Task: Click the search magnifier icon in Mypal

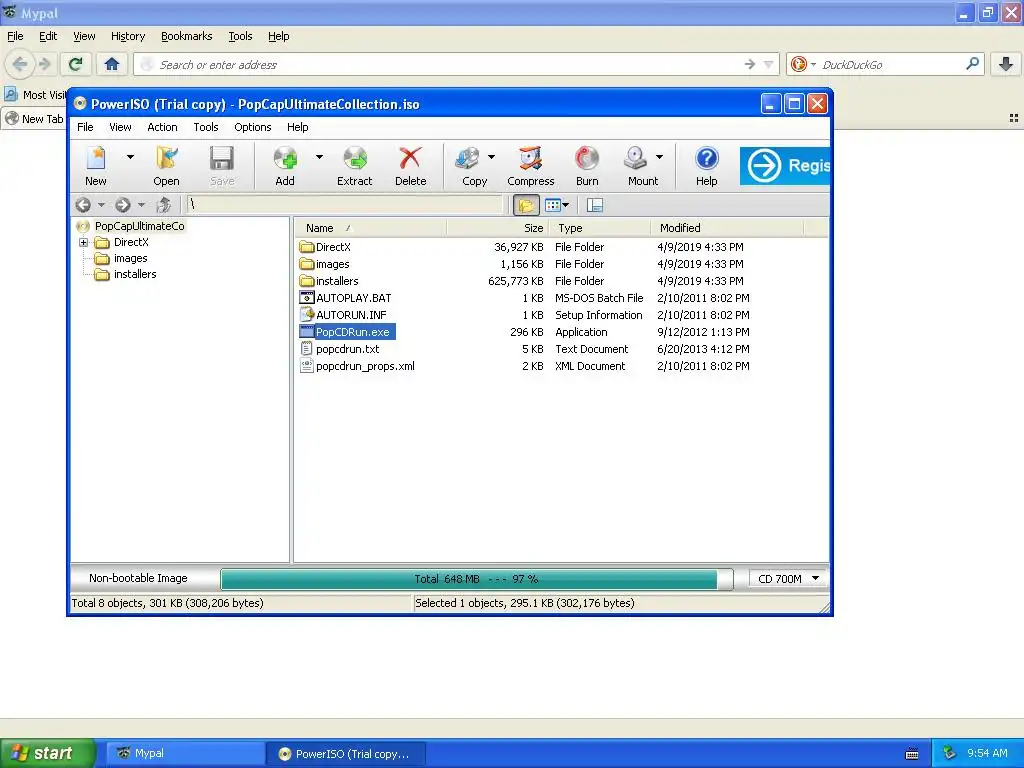Action: pos(972,63)
